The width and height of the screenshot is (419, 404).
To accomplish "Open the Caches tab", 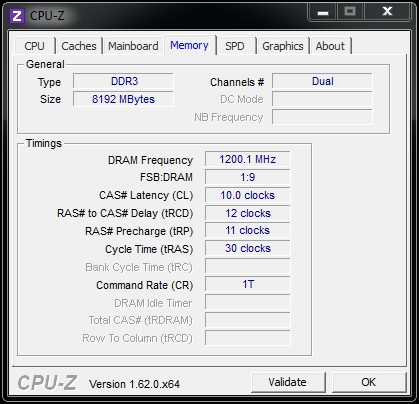I will coord(79,46).
